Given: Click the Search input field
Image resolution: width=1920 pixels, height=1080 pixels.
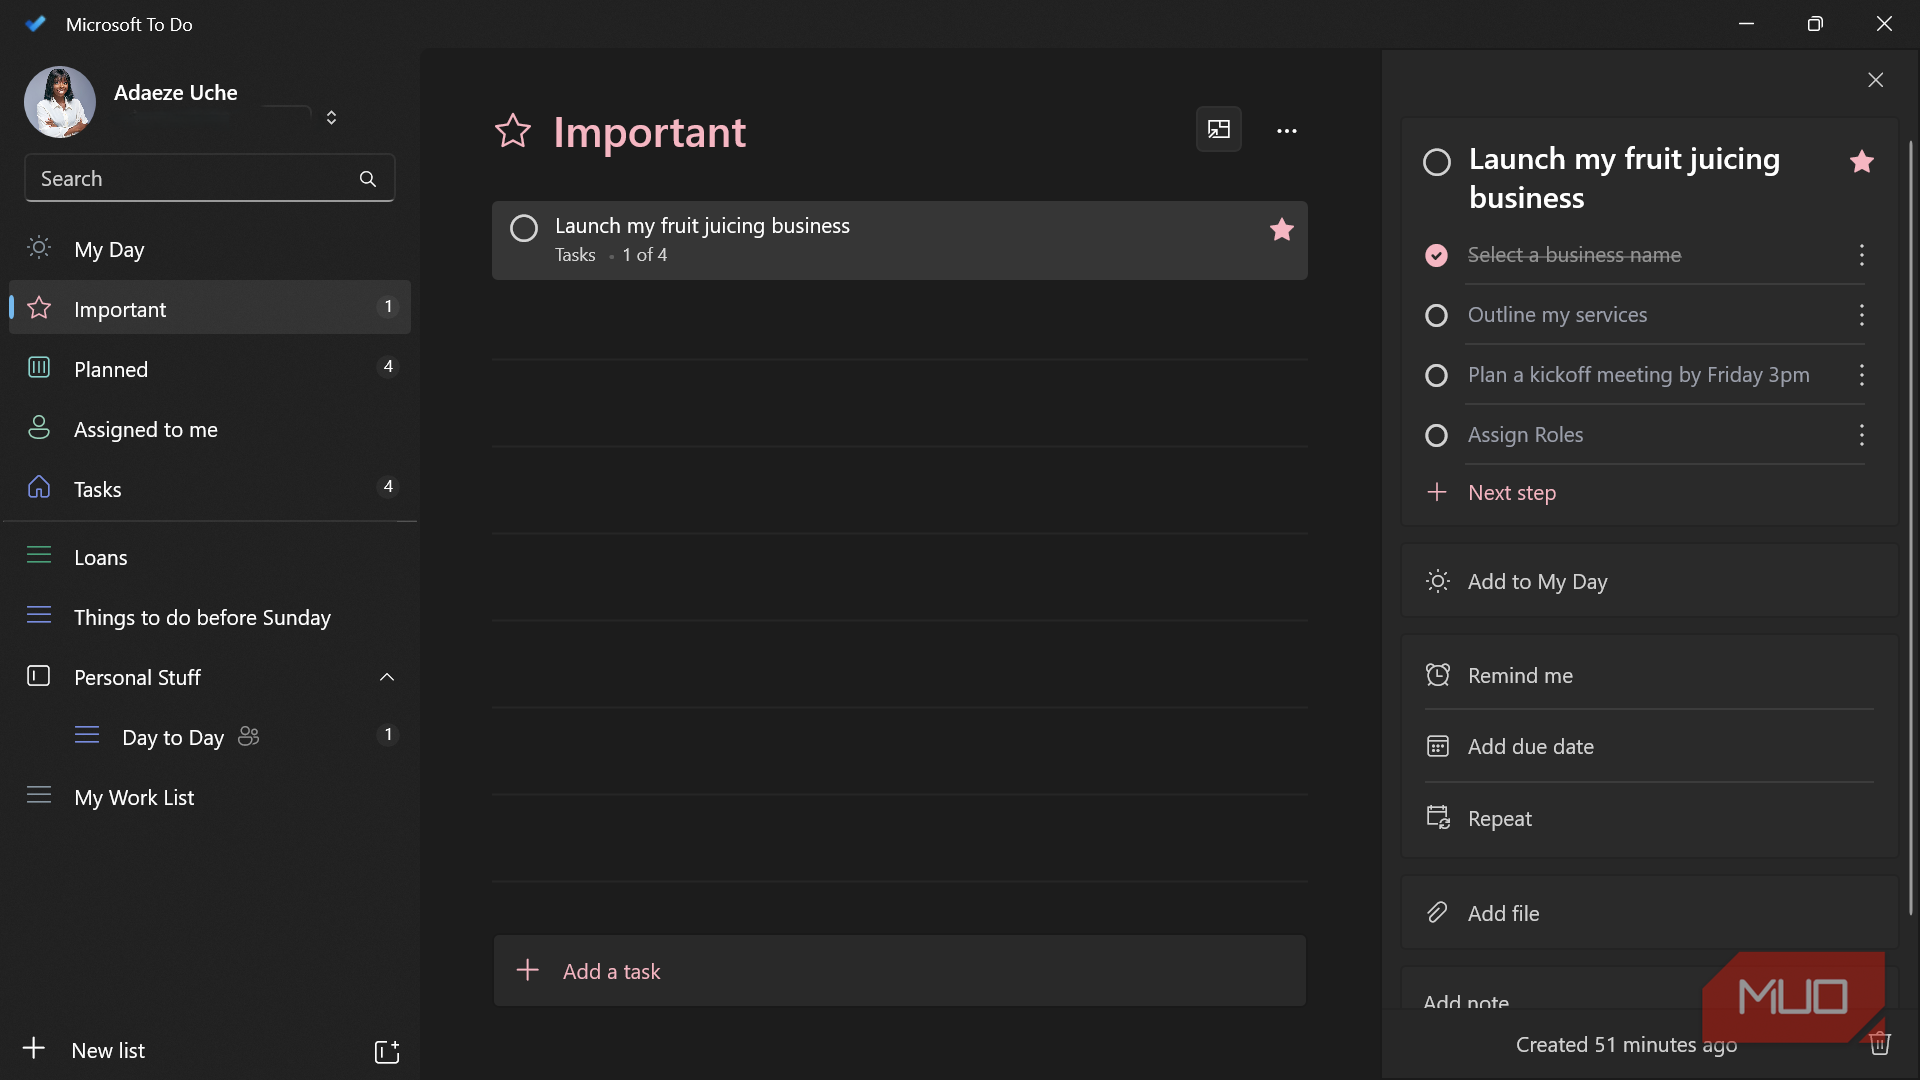Looking at the screenshot, I should pyautogui.click(x=209, y=178).
